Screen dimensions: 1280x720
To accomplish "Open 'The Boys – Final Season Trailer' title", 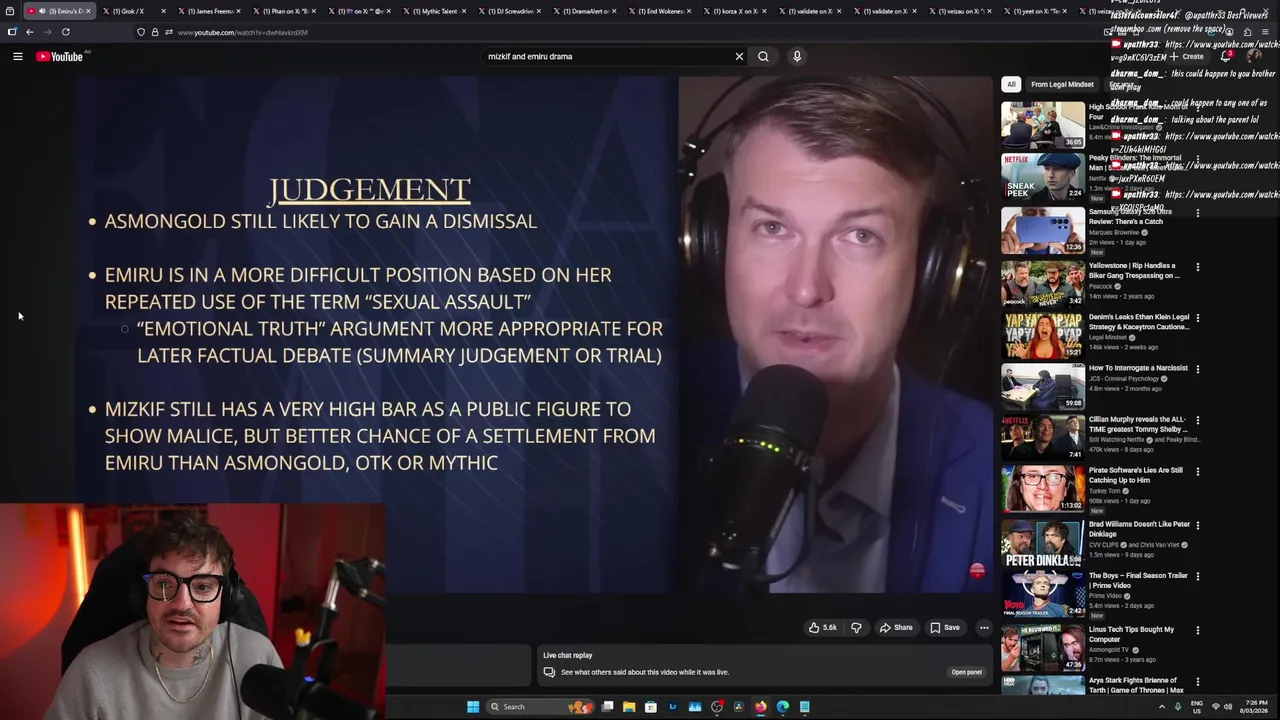I will click(1138, 581).
